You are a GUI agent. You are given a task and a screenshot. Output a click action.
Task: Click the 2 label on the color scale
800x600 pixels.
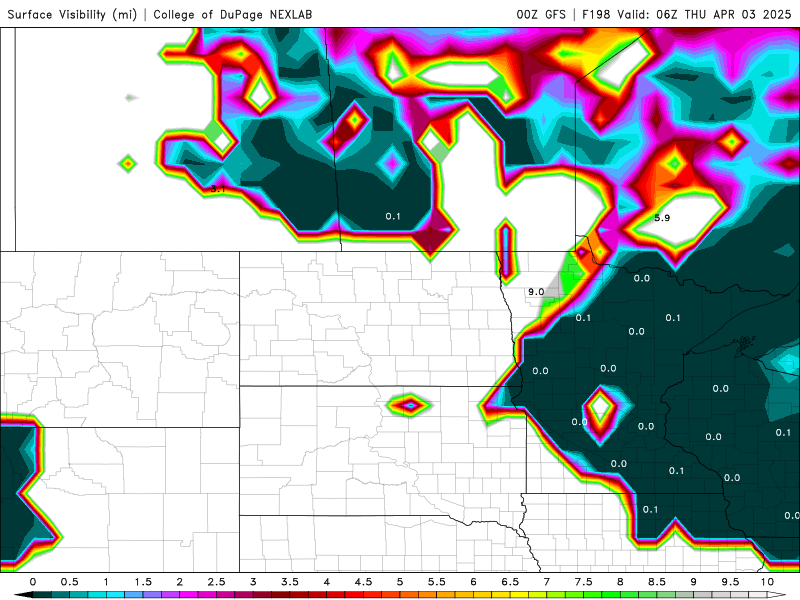pos(180,582)
